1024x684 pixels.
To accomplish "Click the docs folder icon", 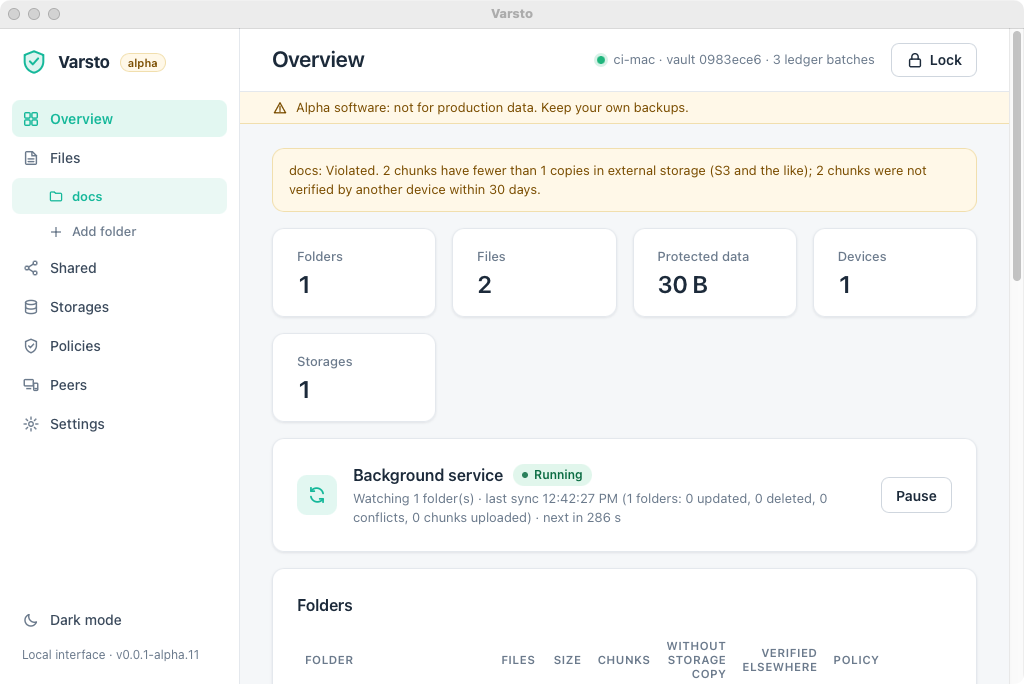I will click(57, 197).
